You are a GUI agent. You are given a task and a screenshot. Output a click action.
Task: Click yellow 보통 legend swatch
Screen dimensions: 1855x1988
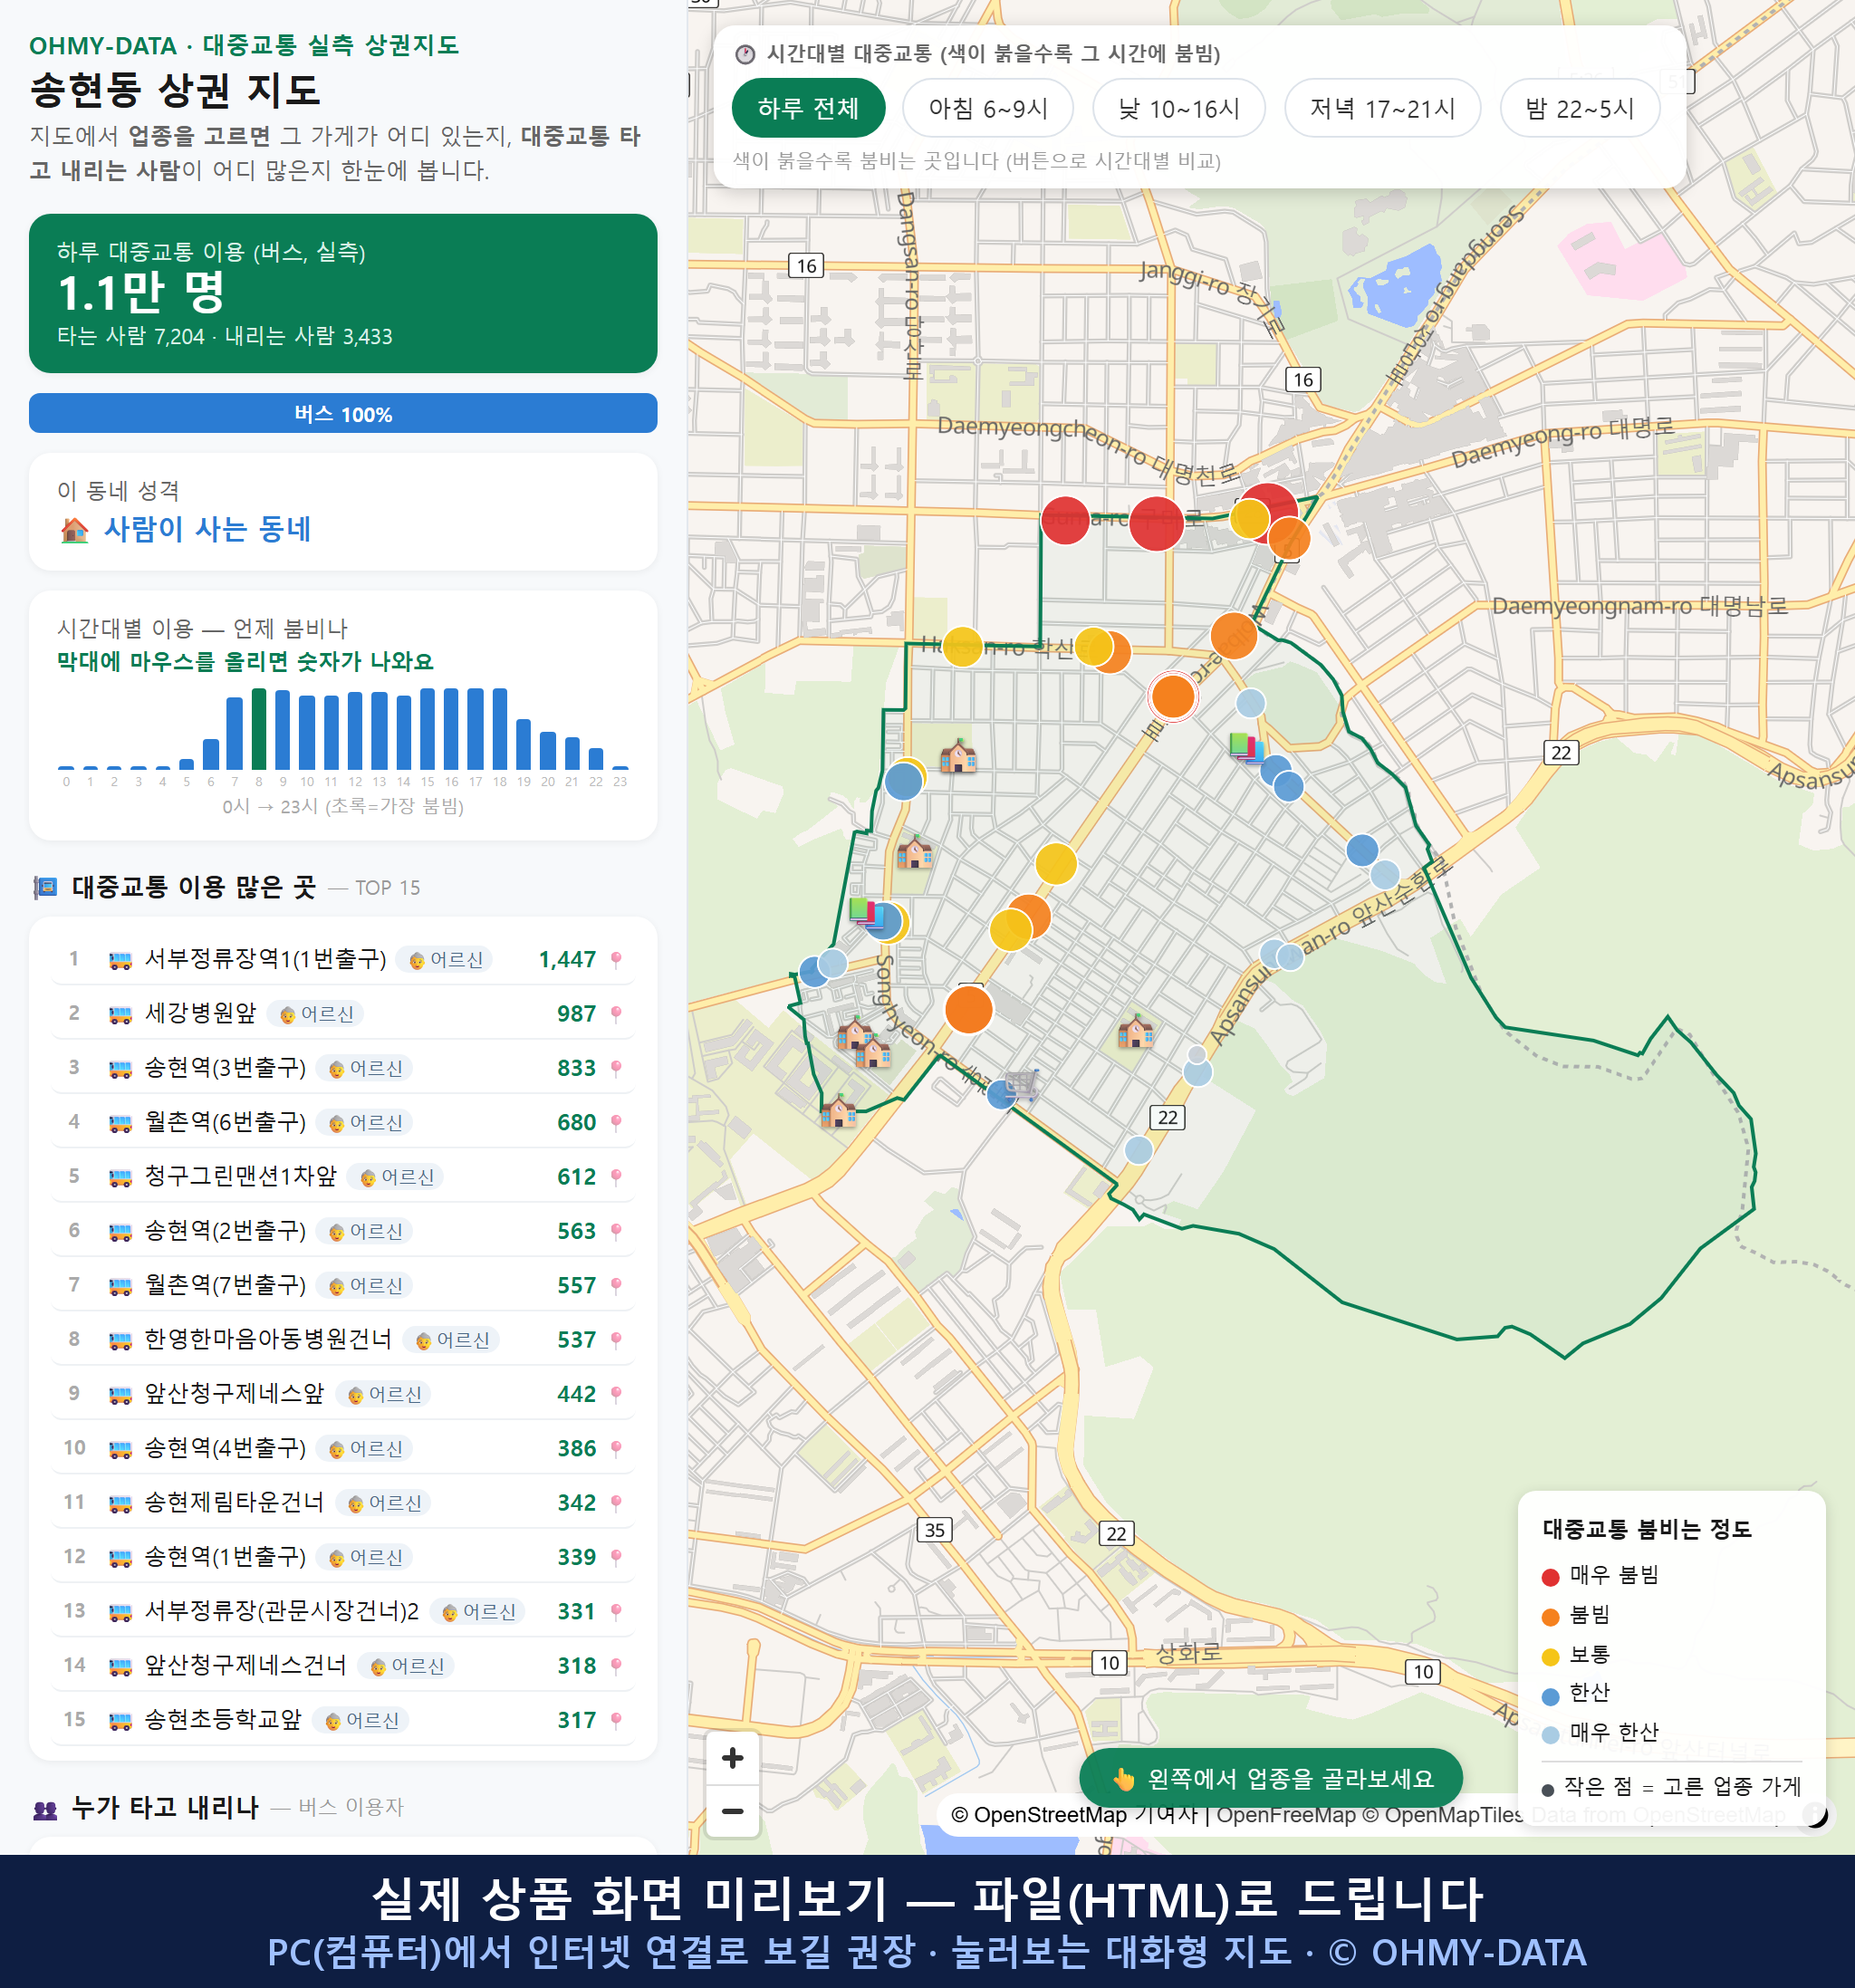pos(1551,1657)
